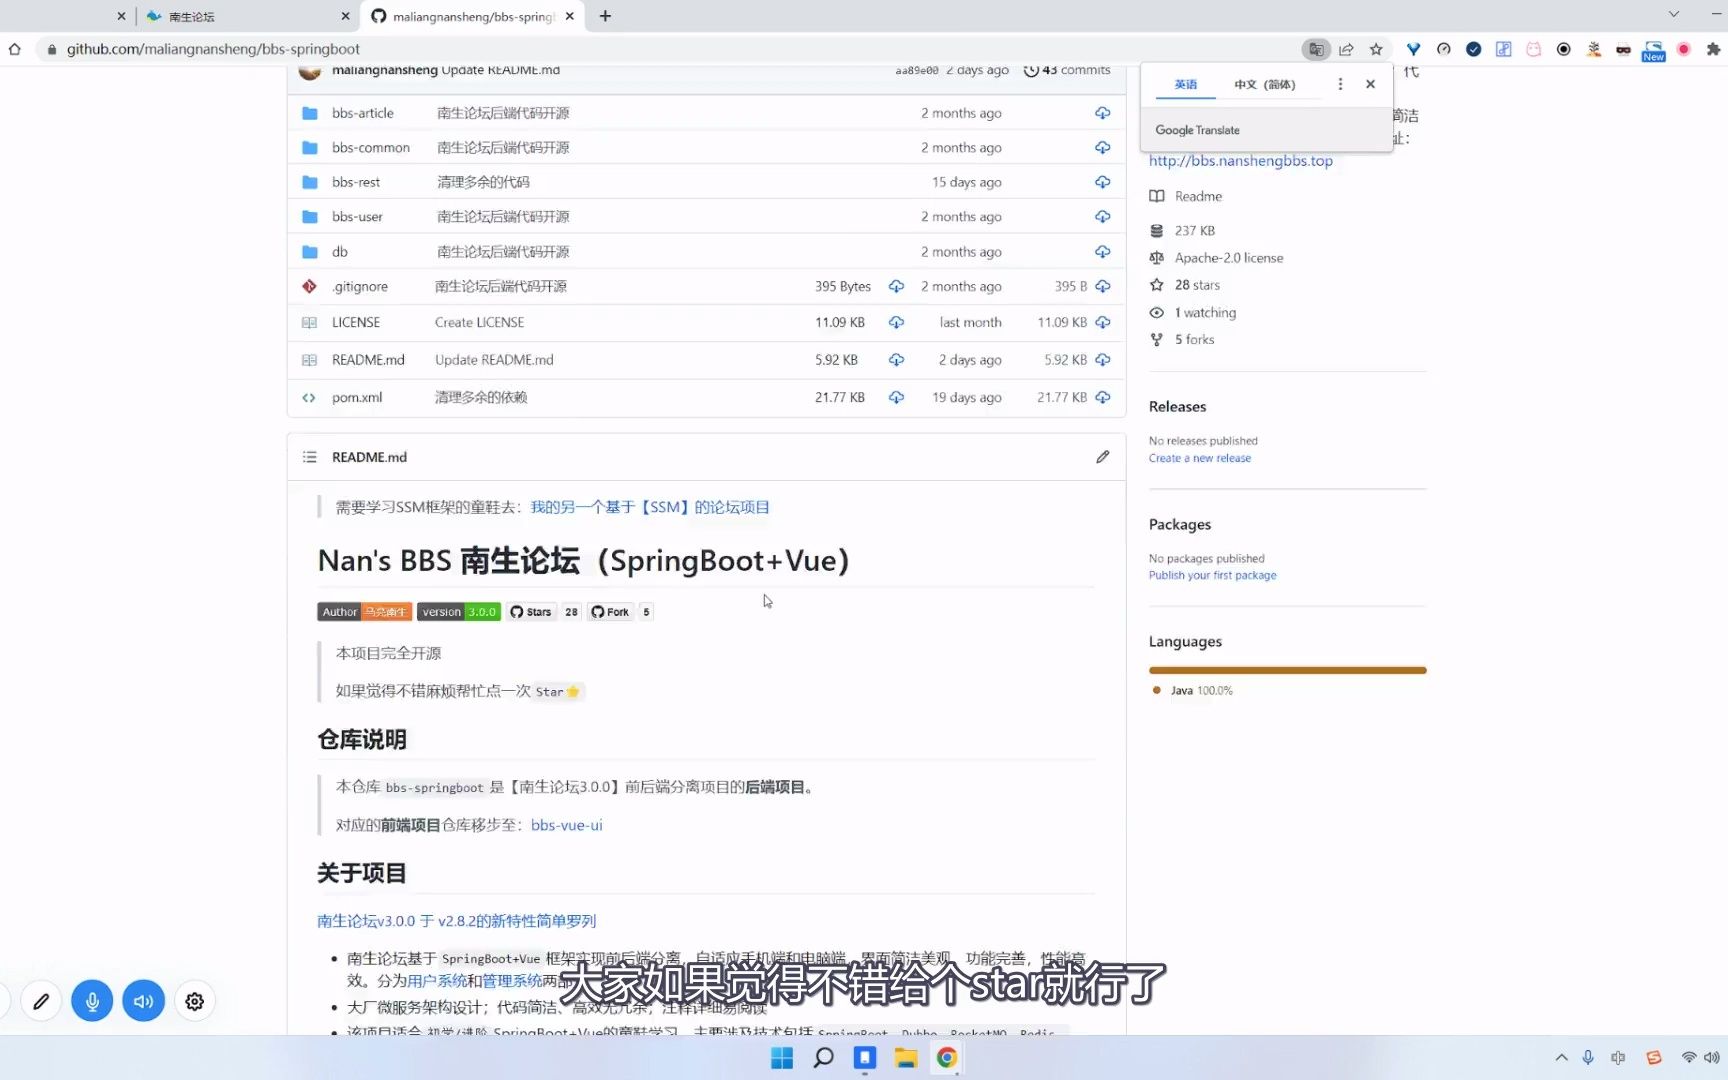
Task: Open README table of contents list icon
Action: [x=310, y=457]
